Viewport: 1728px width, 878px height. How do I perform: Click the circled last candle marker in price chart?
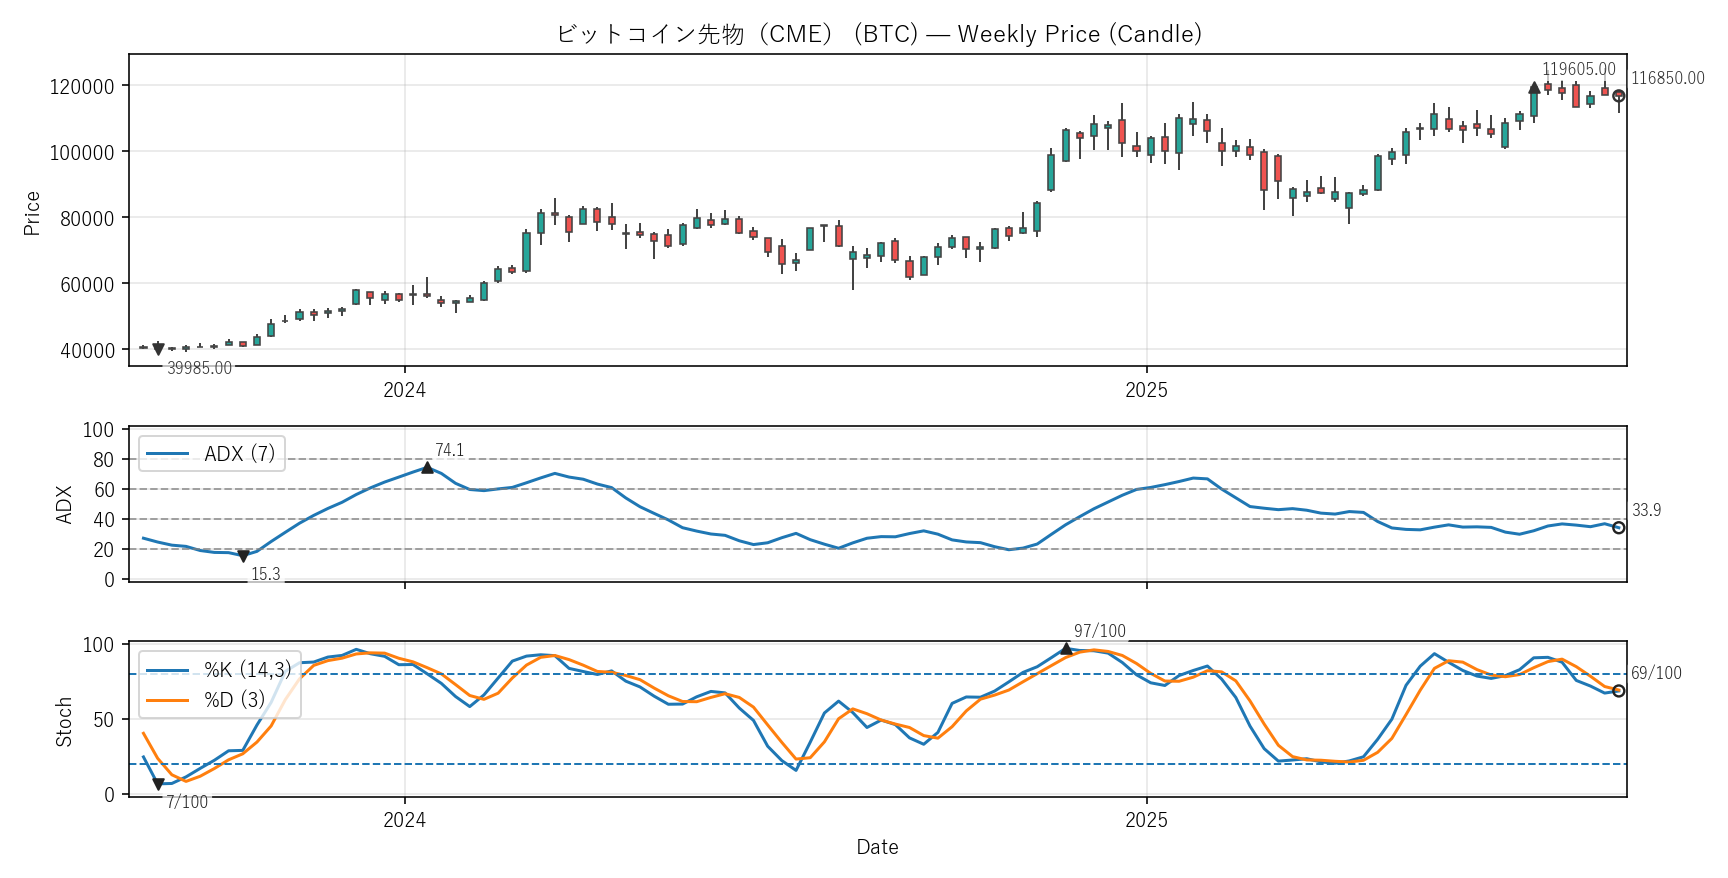[1619, 96]
